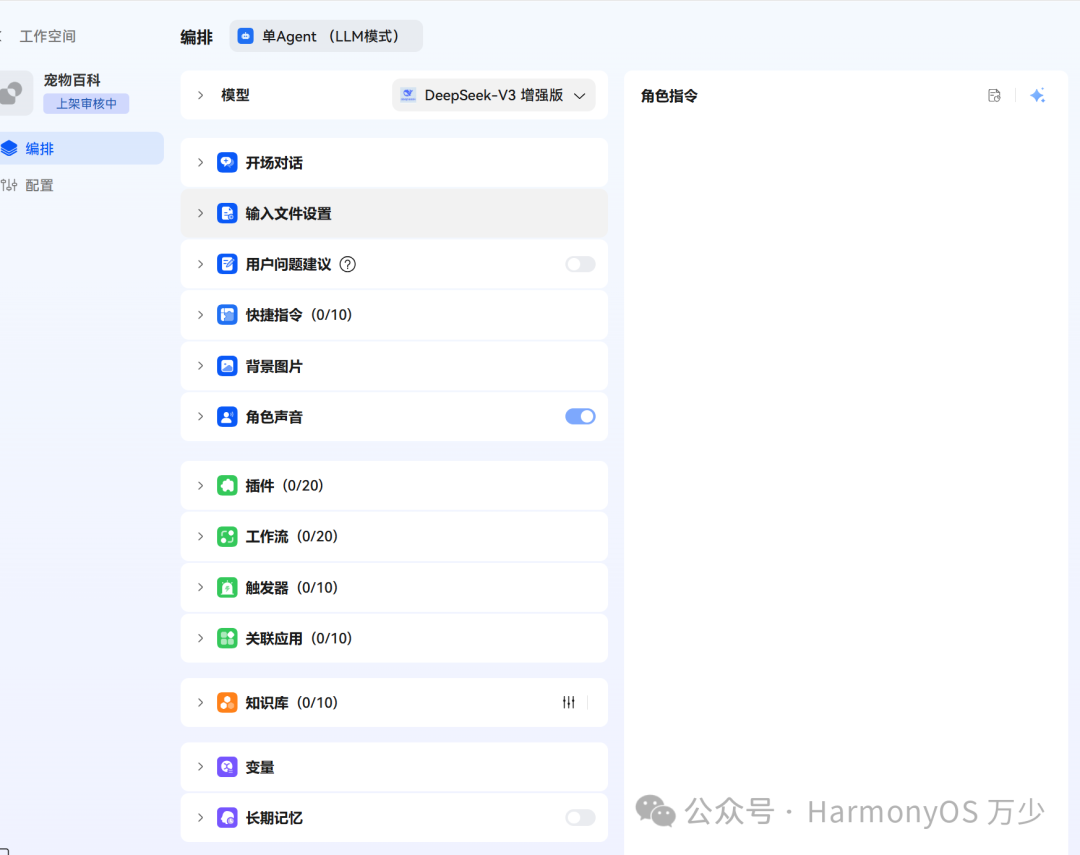The width and height of the screenshot is (1080, 855).
Task: Click the green 工作流 workflow icon
Action: tap(227, 537)
